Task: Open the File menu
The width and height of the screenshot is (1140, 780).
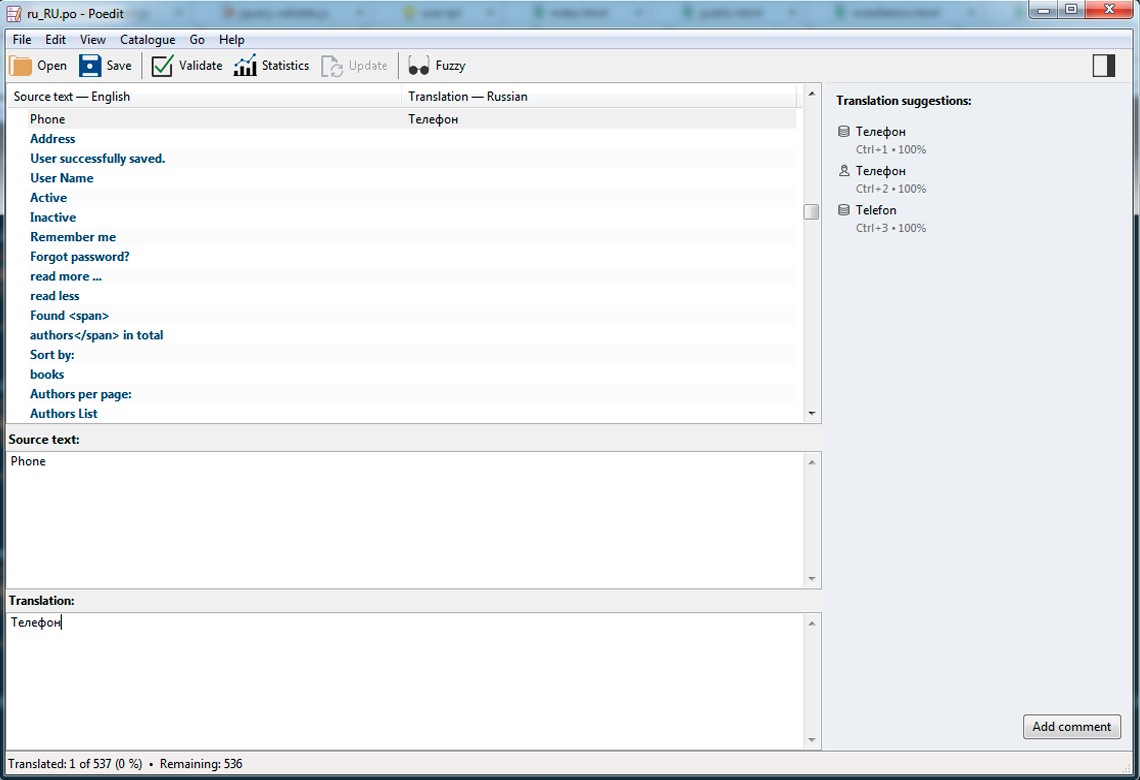Action: 22,40
